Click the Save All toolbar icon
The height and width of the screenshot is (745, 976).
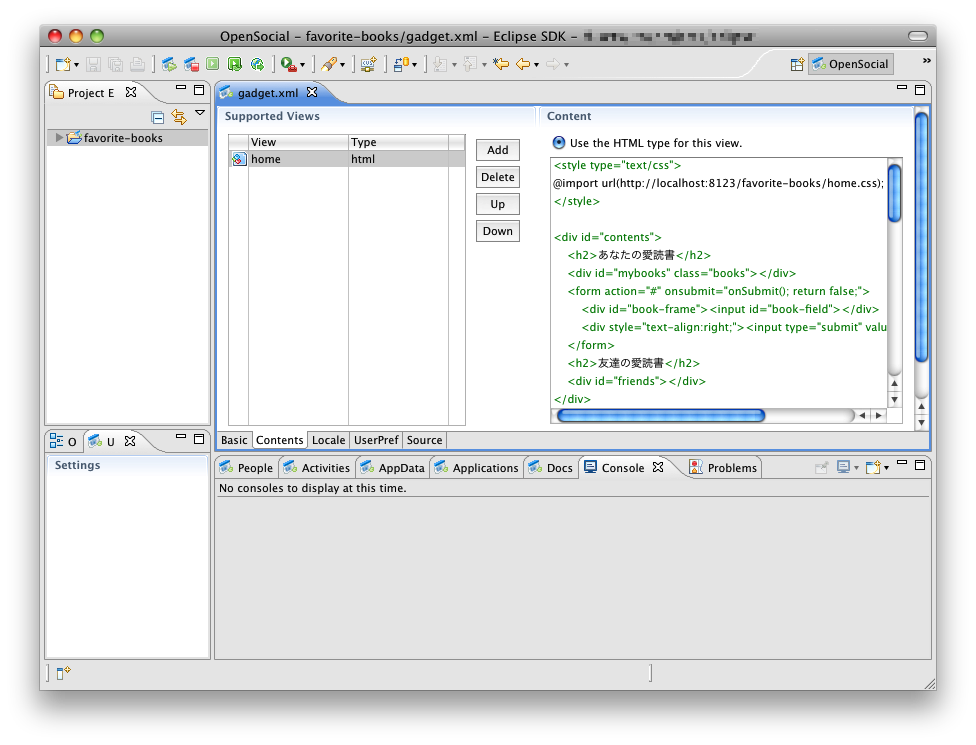pos(115,64)
